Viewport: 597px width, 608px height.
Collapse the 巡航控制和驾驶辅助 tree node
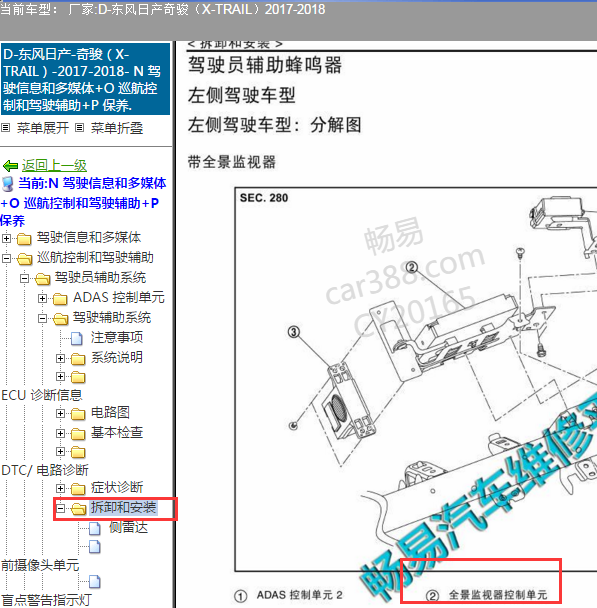click(7, 258)
